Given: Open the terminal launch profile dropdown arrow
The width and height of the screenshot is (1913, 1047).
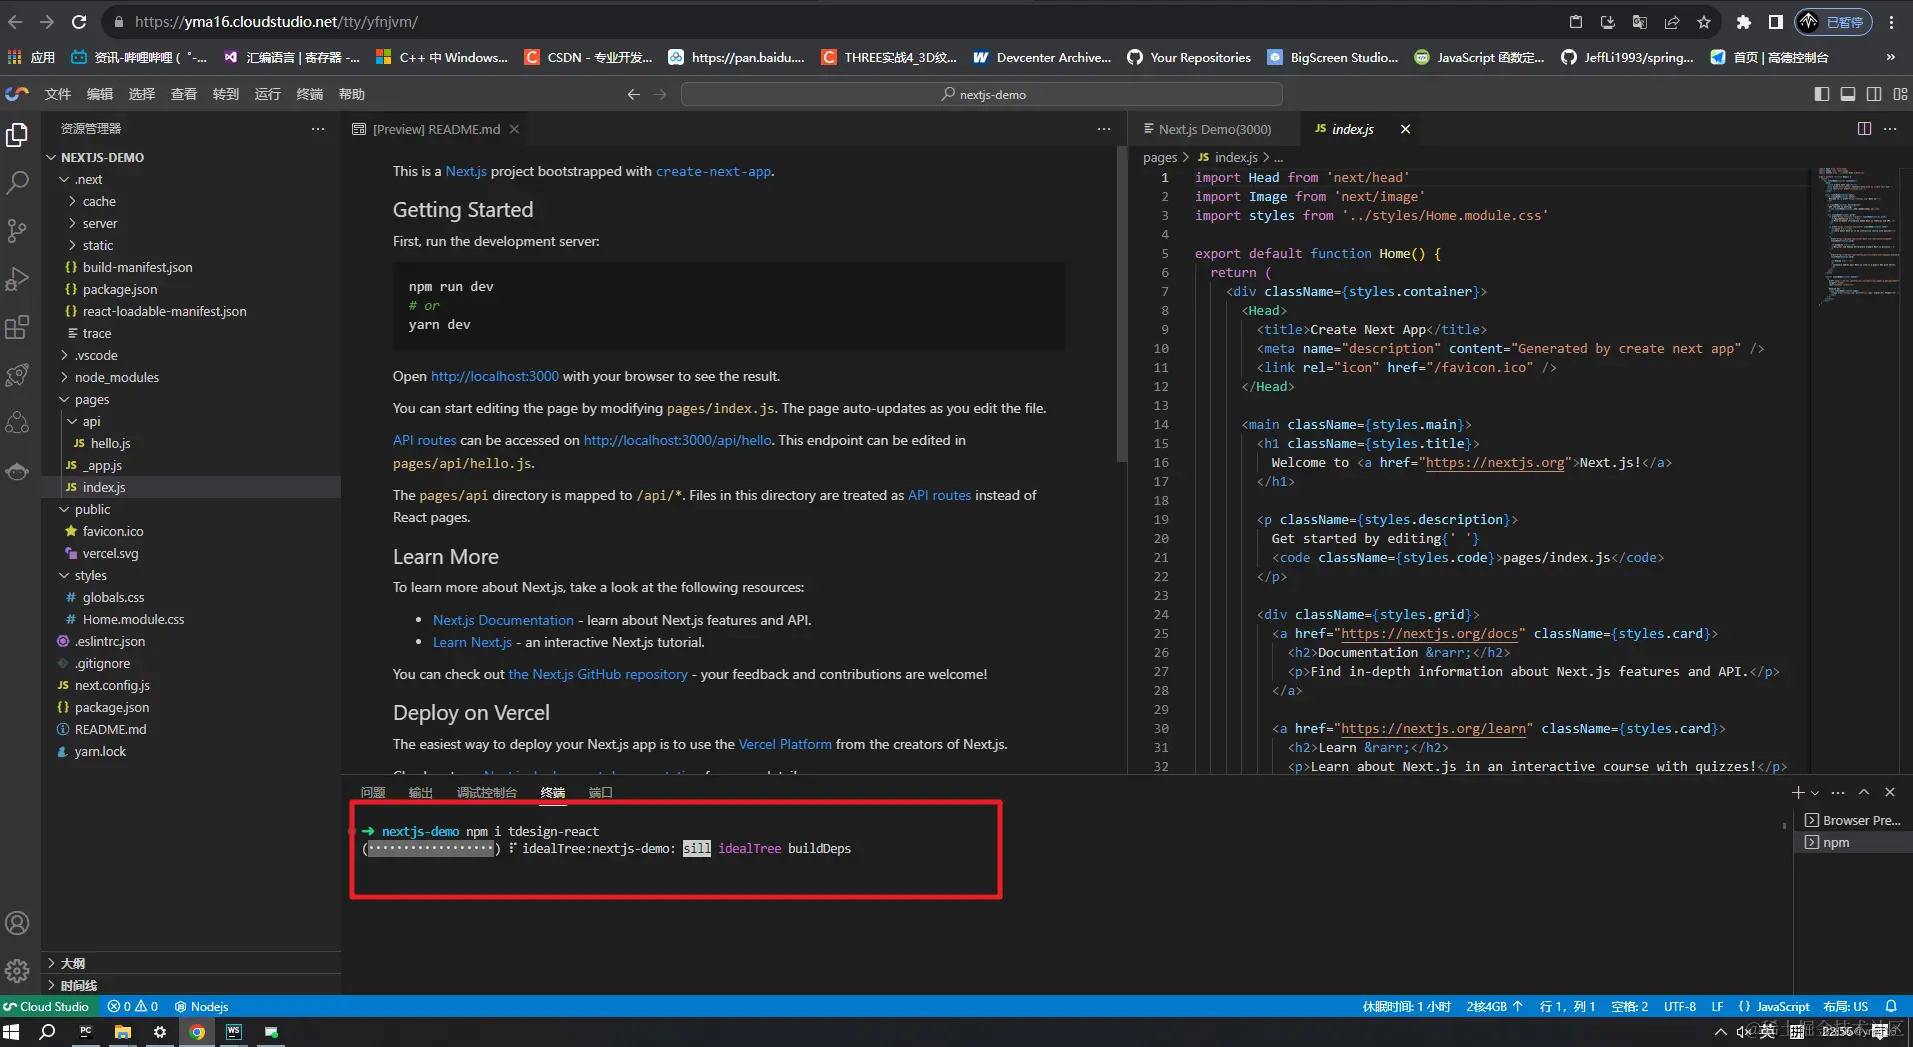Looking at the screenshot, I should (x=1815, y=792).
